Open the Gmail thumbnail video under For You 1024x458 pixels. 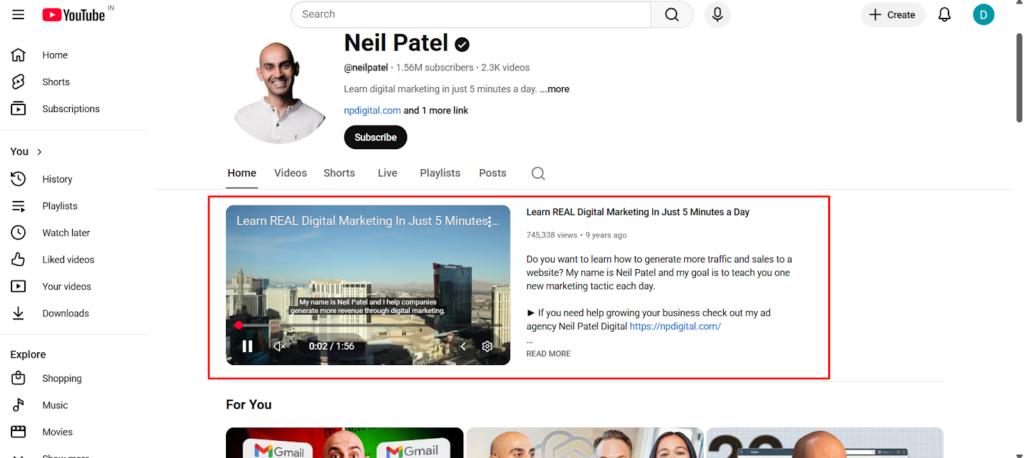click(345, 443)
